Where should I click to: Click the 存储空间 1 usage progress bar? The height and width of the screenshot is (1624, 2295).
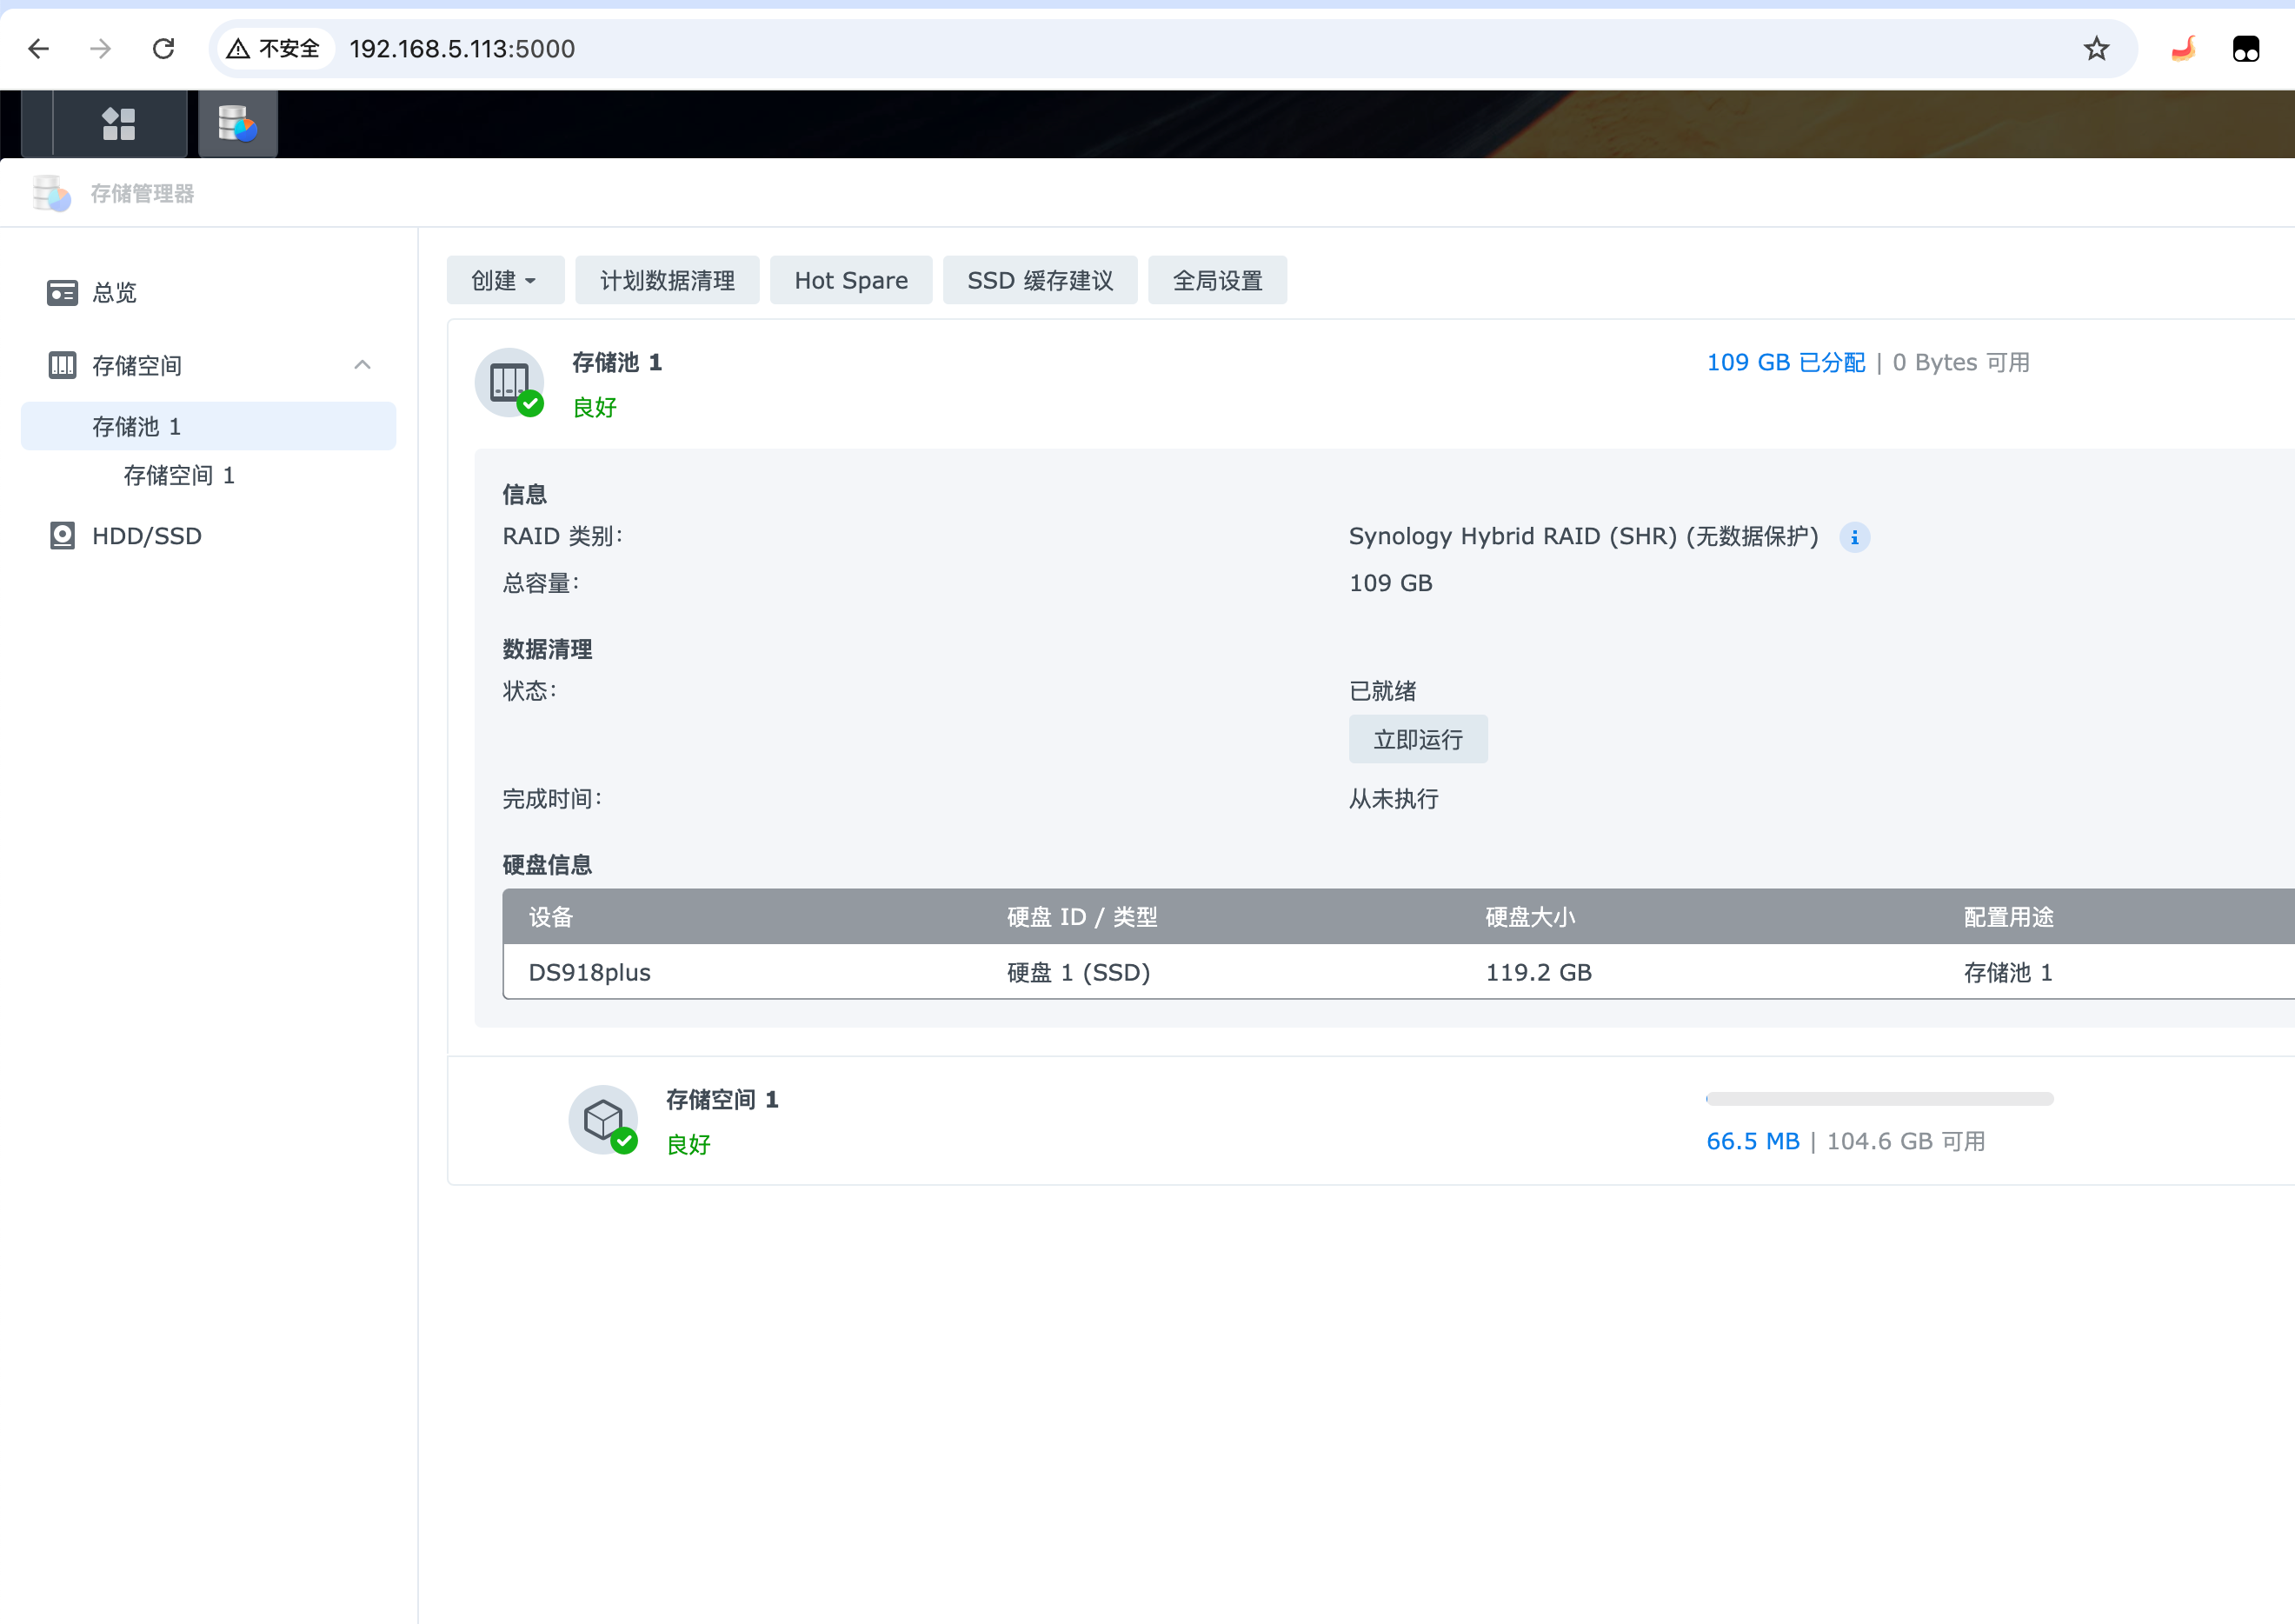[1879, 1098]
